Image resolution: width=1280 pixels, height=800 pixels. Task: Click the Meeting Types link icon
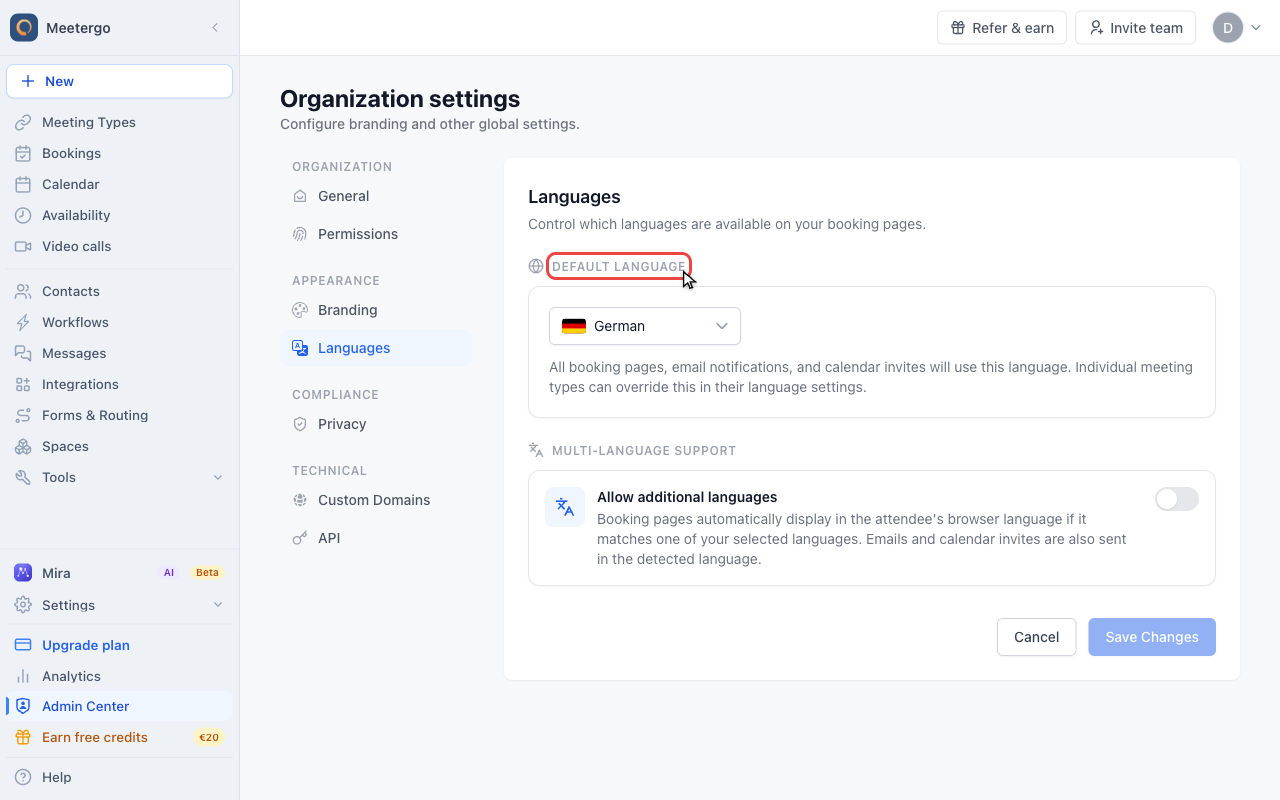[23, 122]
